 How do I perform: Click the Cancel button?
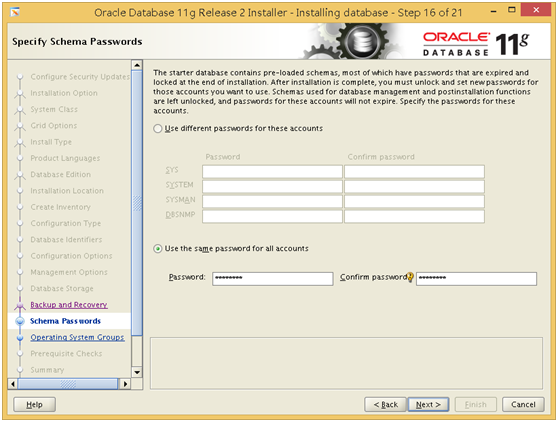523,405
